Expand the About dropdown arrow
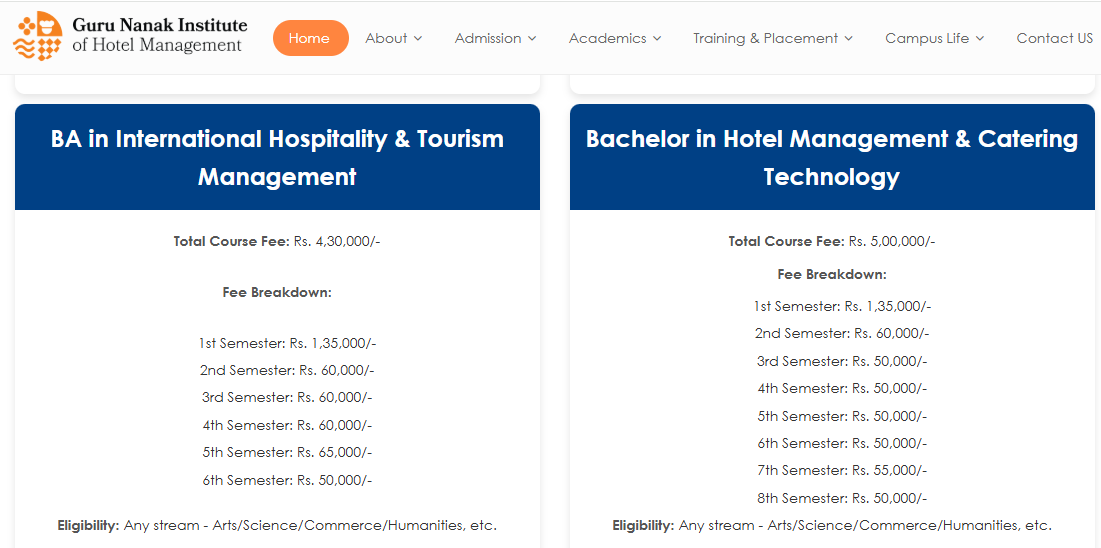 [418, 39]
